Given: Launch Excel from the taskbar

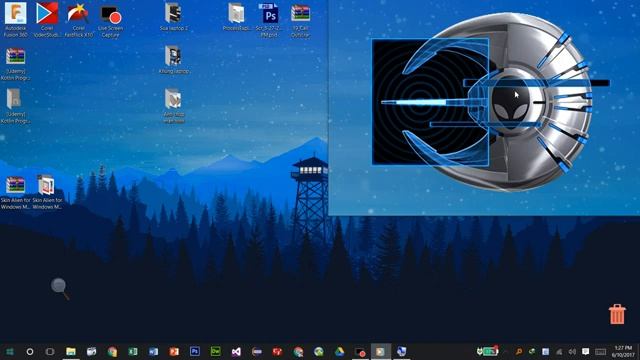Looking at the screenshot, I should point(133,351).
